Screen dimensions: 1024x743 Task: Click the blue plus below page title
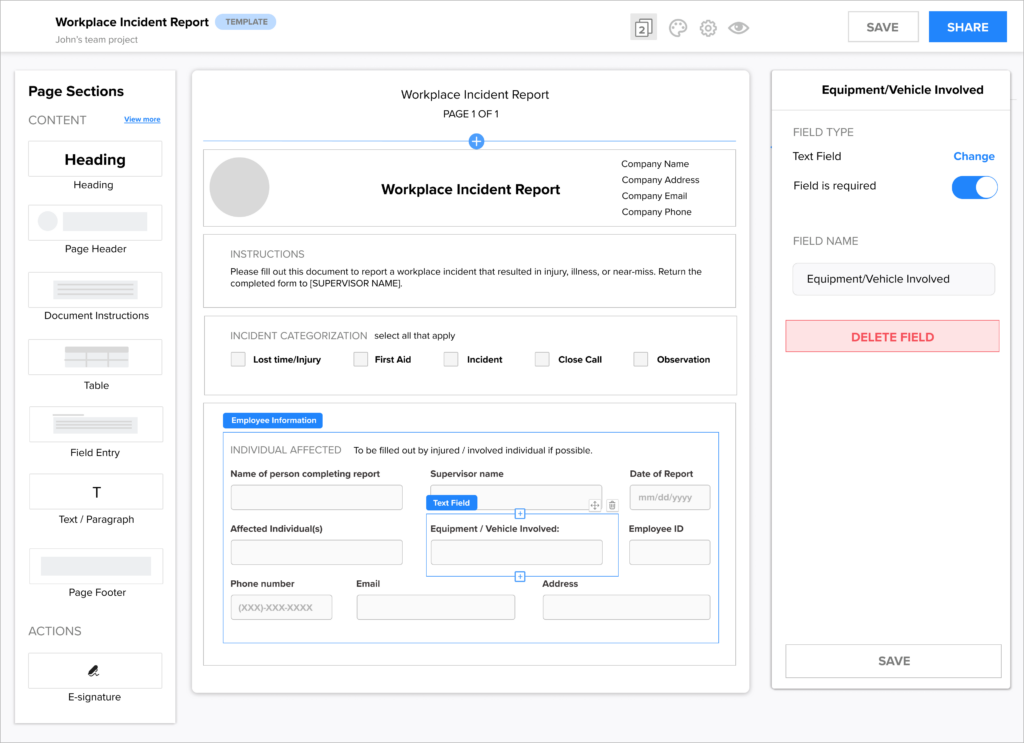click(476, 142)
